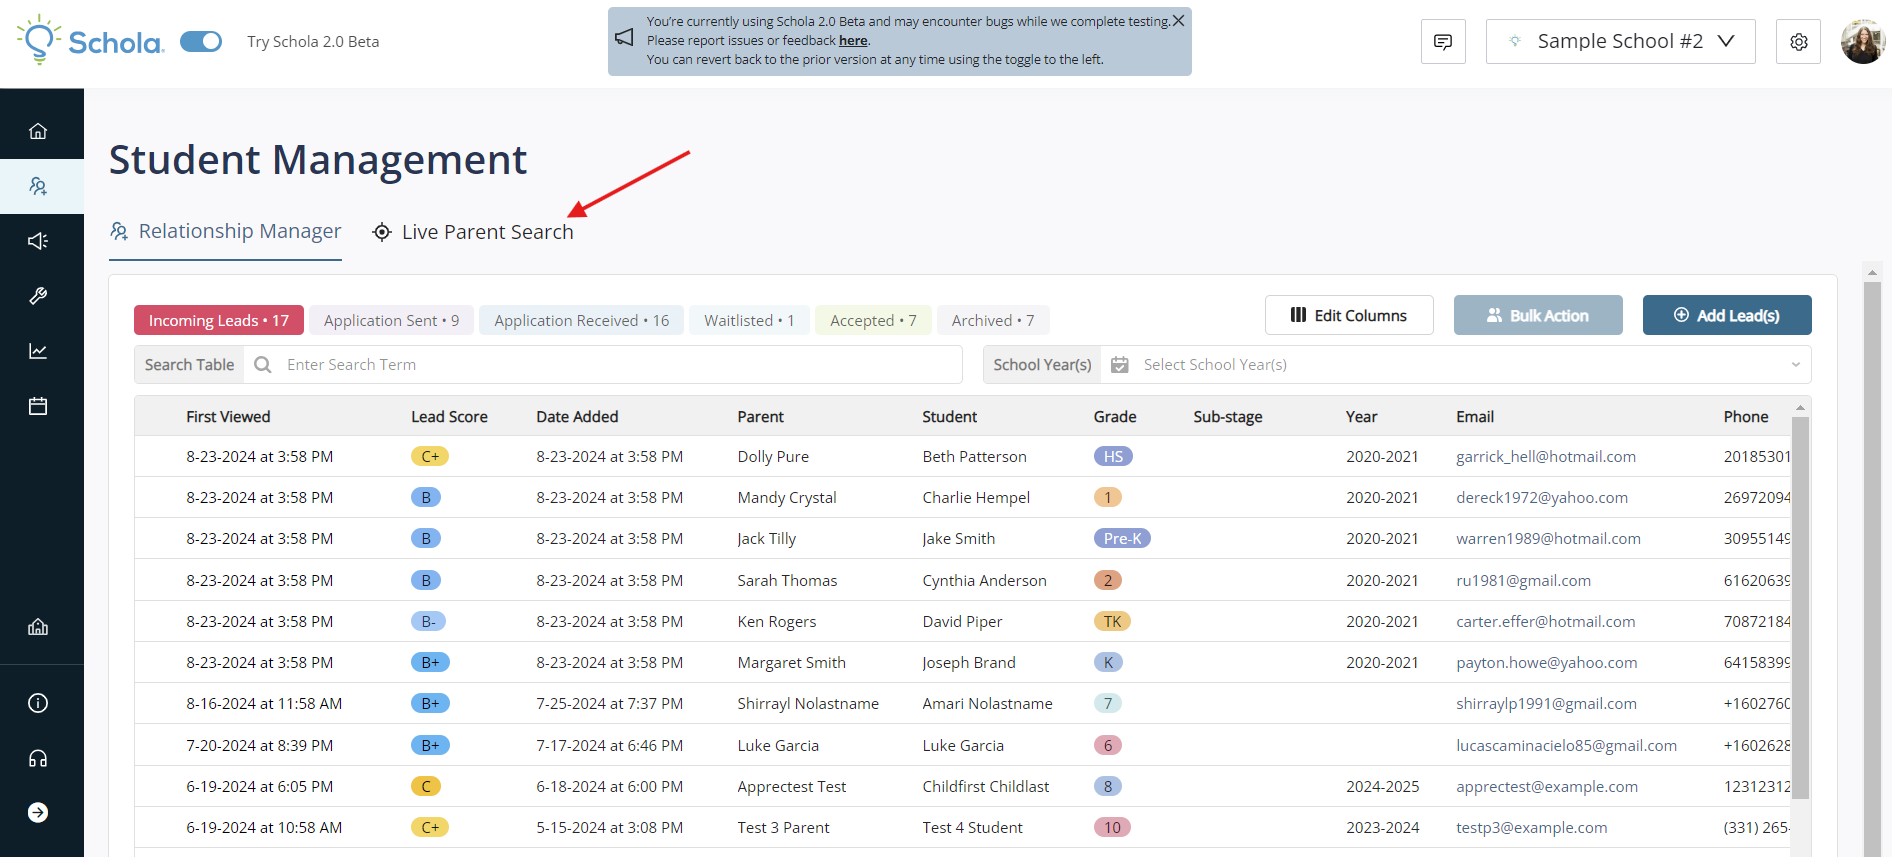Click the search magnifier icon
Screen dimensions: 1892x857
coord(263,365)
